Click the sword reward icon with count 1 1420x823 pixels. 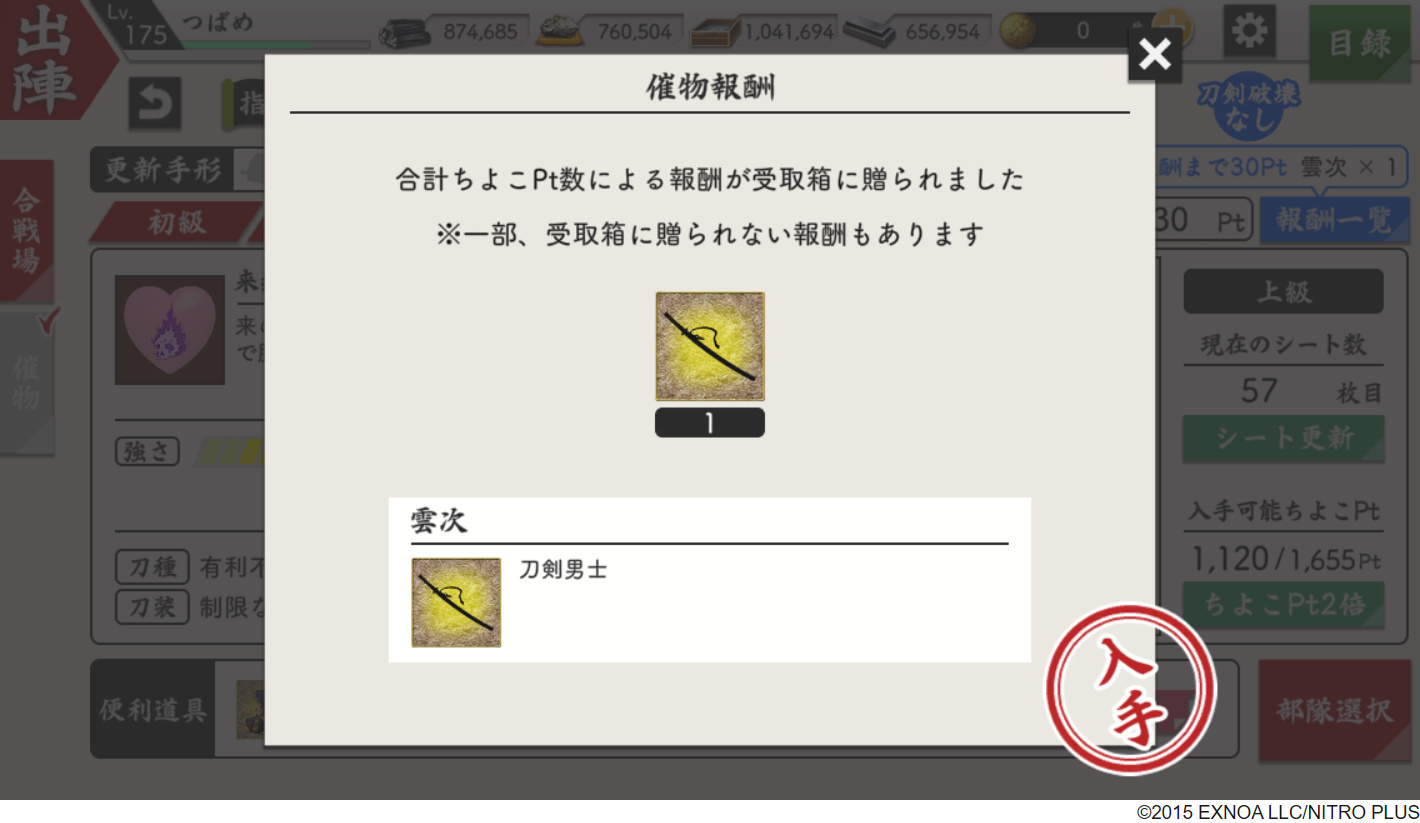(710, 347)
